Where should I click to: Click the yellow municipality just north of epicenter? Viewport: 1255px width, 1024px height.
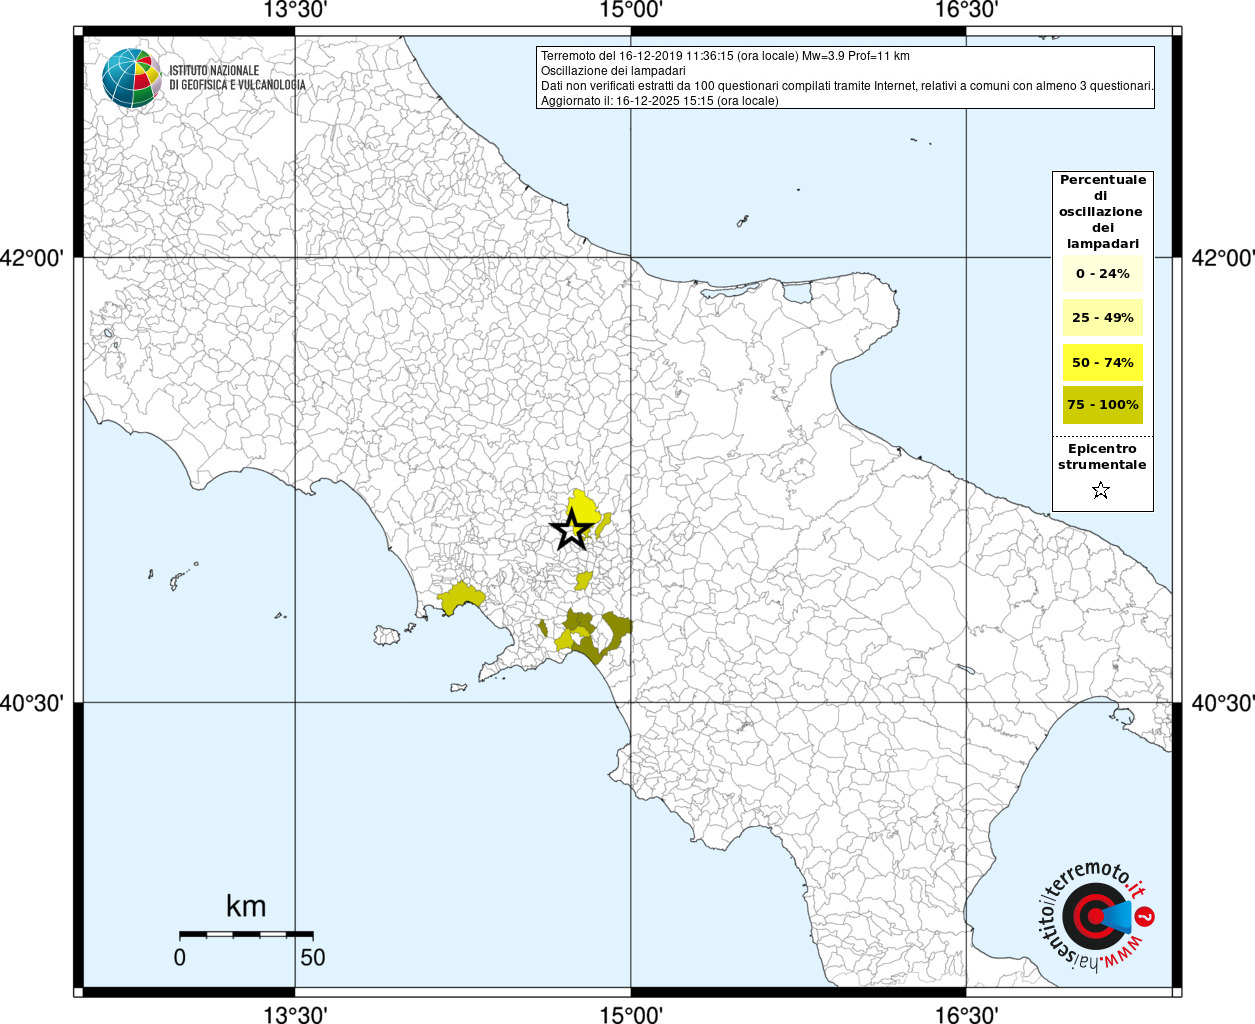pyautogui.click(x=582, y=505)
